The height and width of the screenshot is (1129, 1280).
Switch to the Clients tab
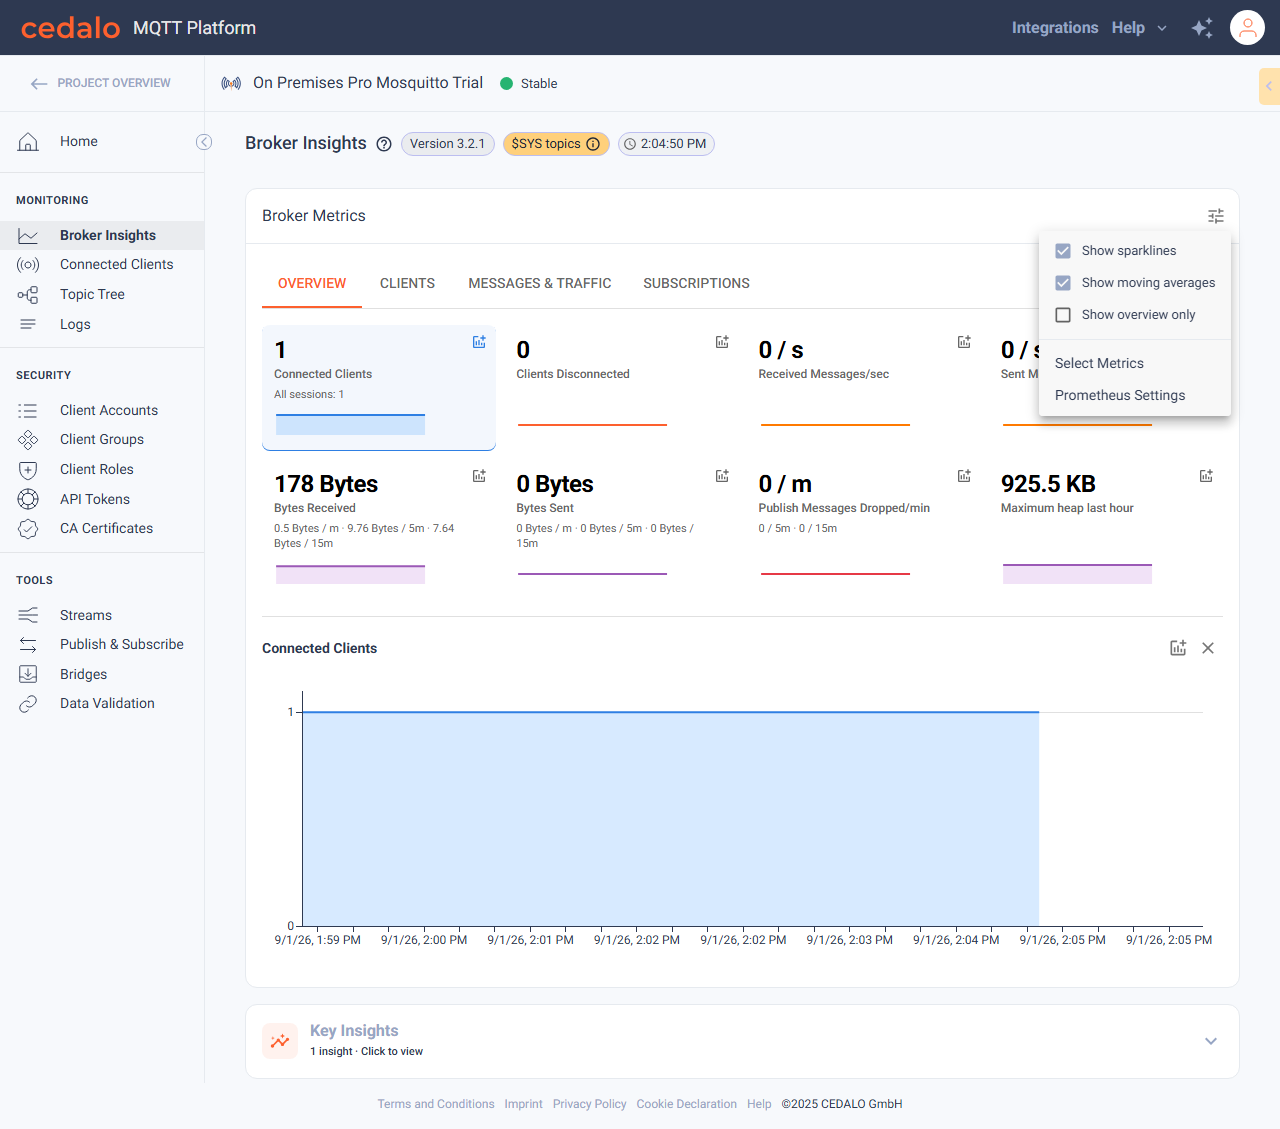407,284
